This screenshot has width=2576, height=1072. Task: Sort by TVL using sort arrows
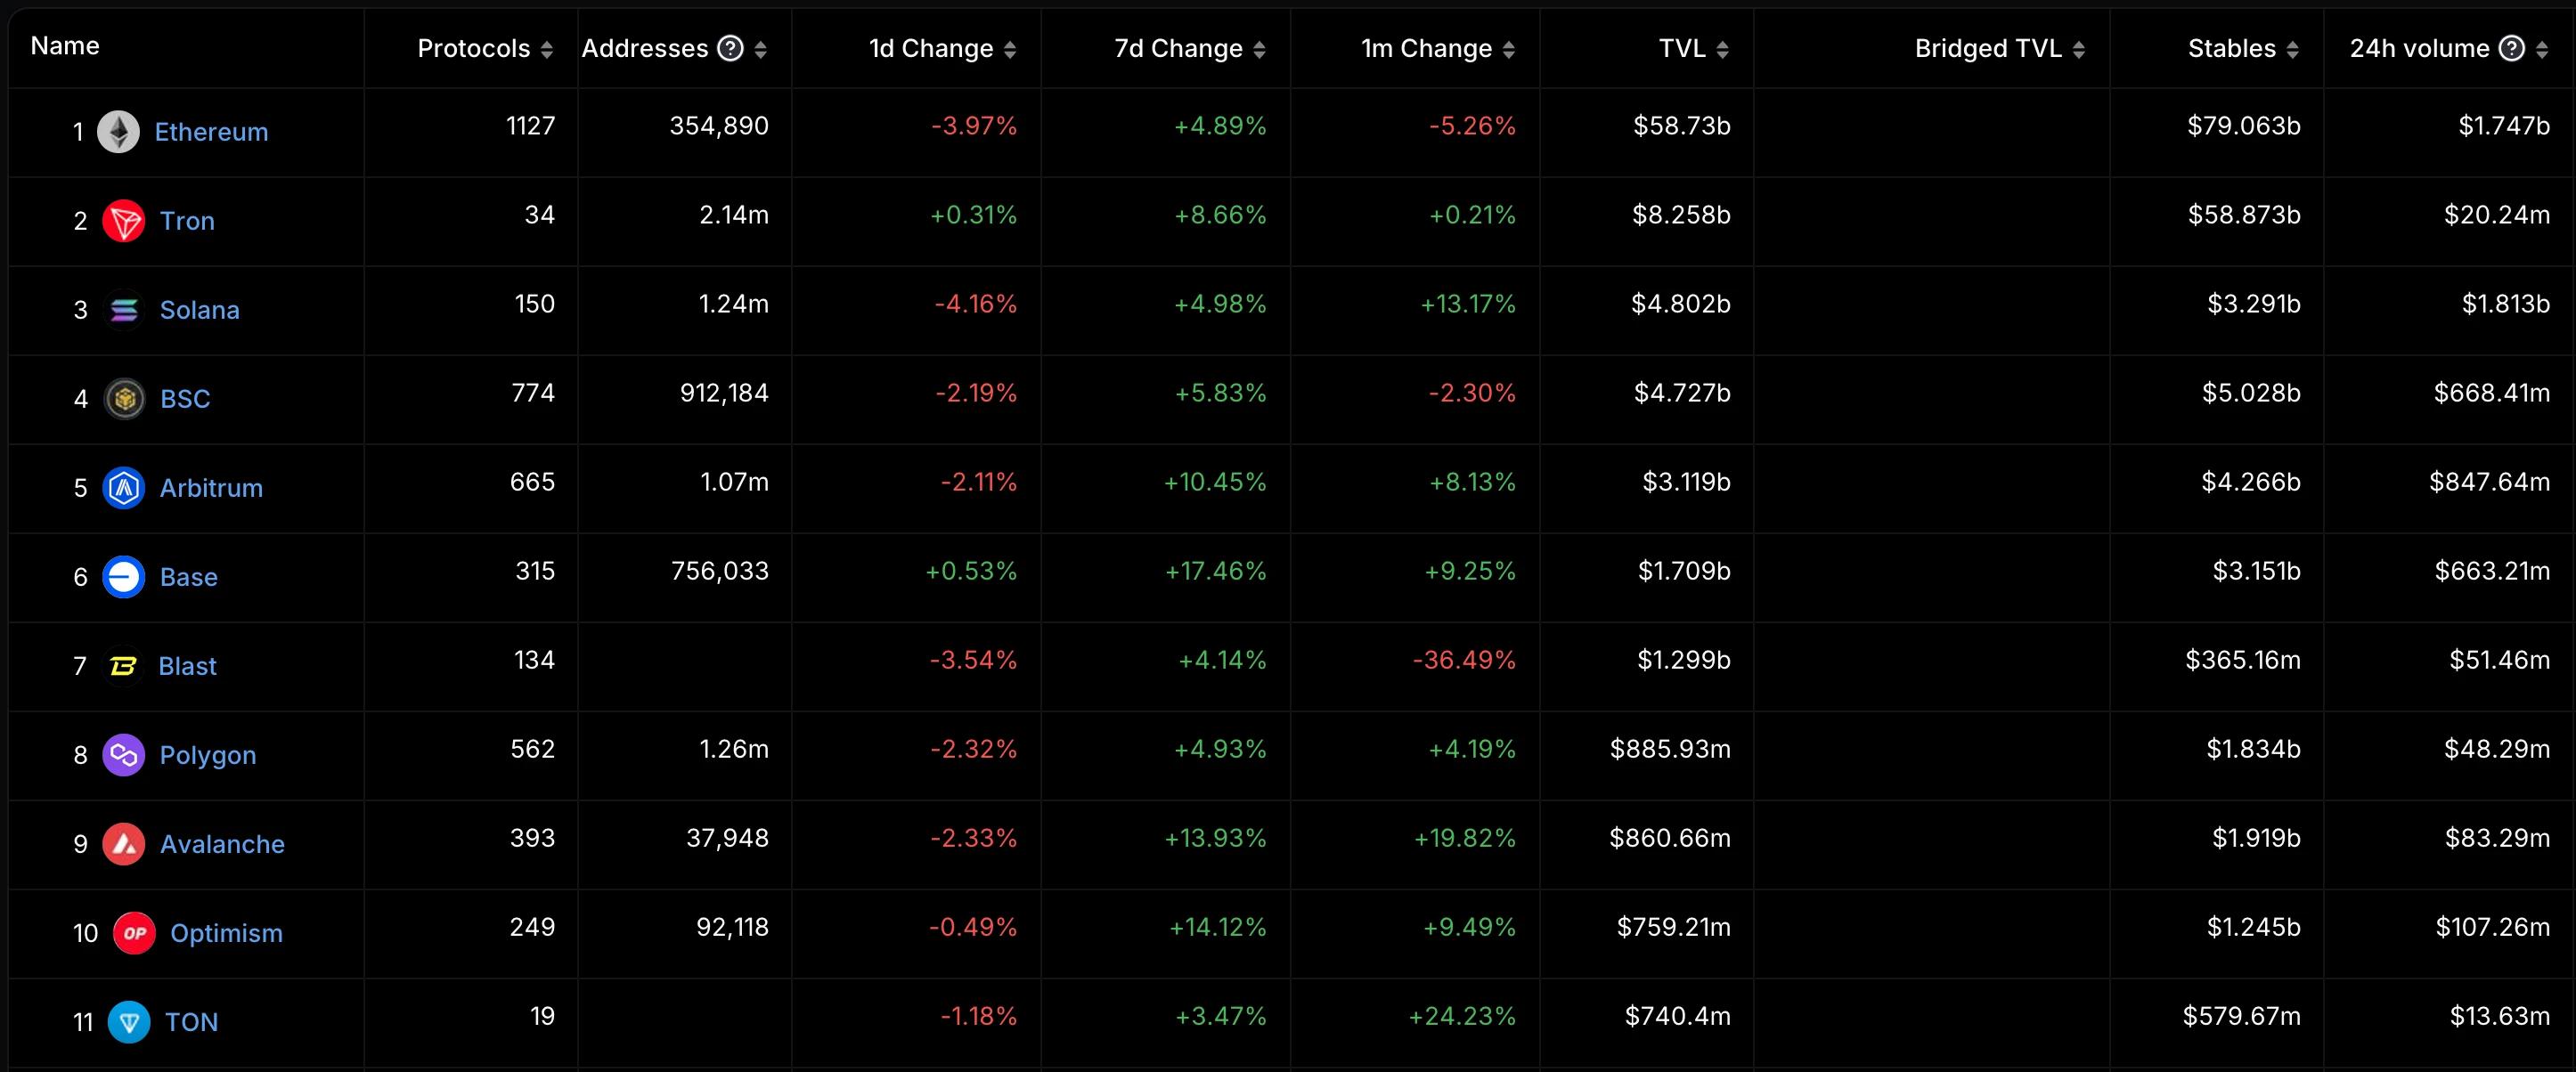click(1722, 49)
